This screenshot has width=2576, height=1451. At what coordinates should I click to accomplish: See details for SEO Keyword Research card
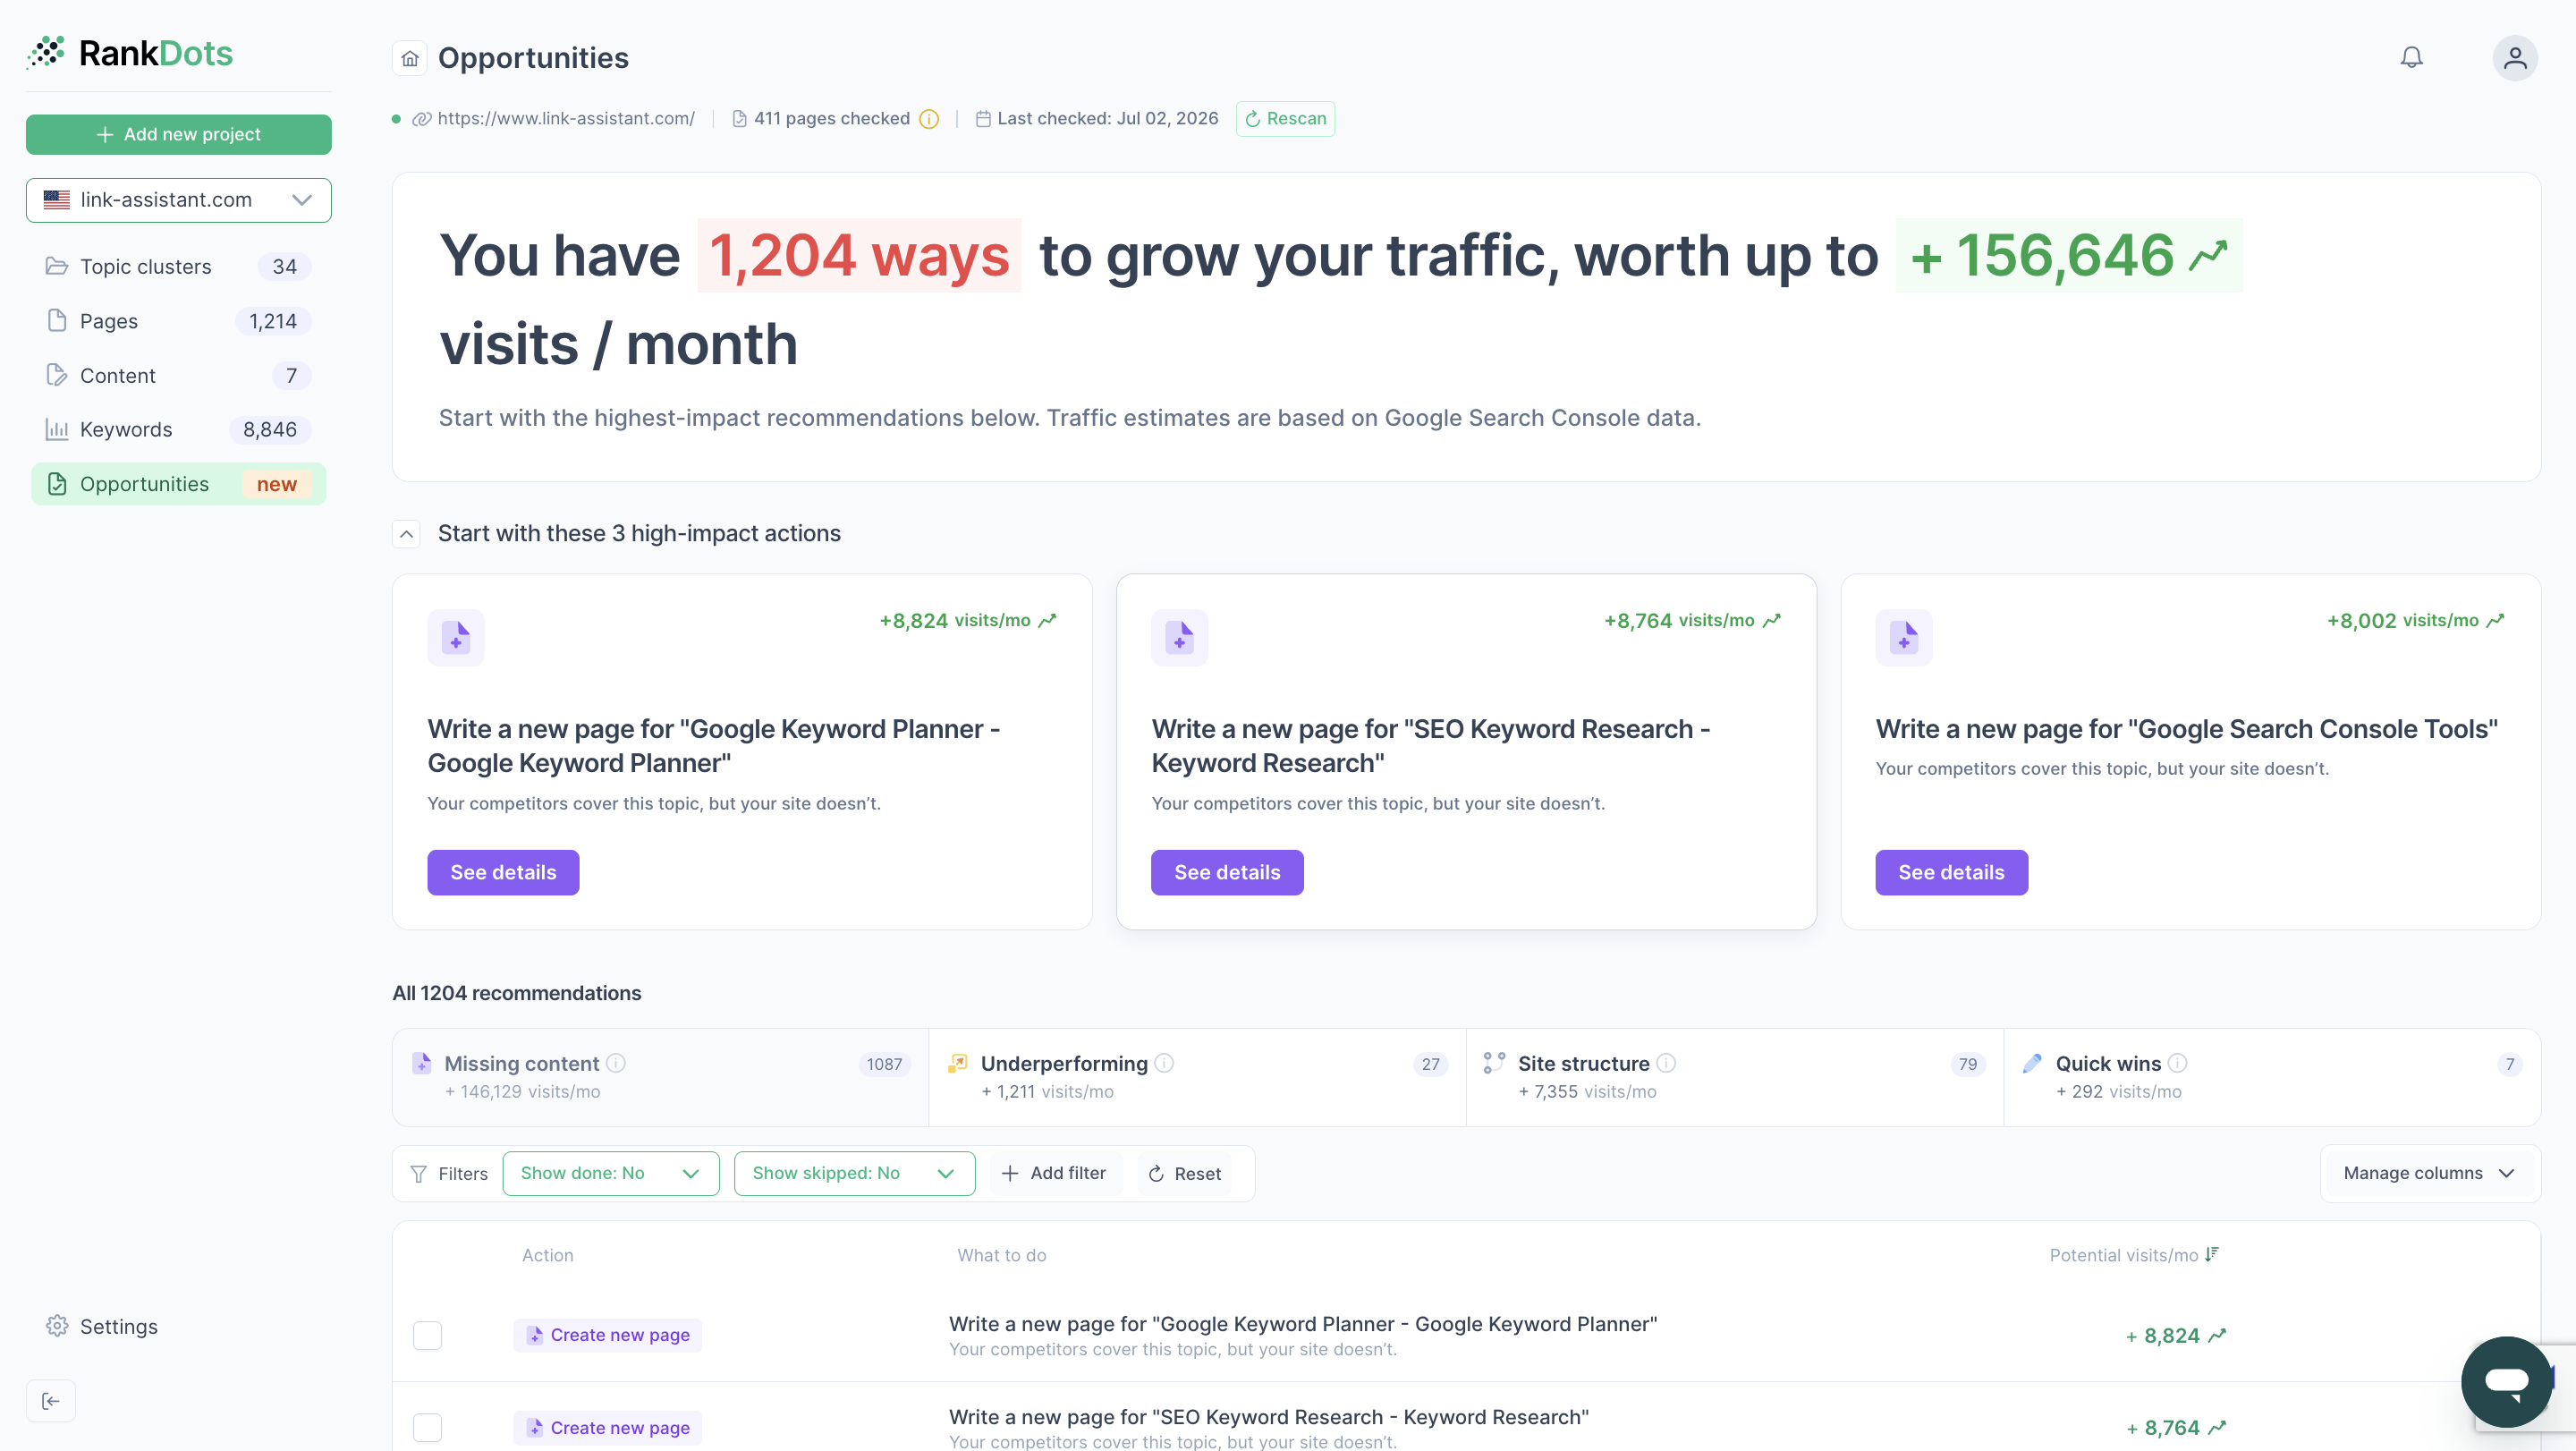click(x=1227, y=872)
